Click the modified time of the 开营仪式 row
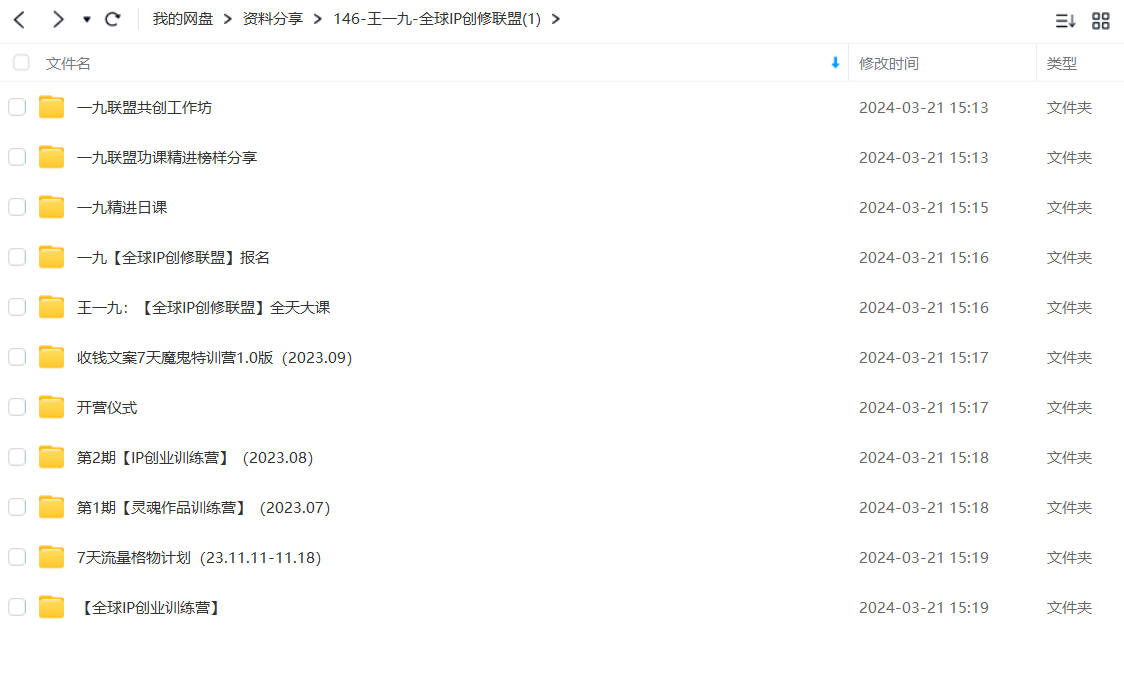This screenshot has height=700, width=1124. point(923,408)
